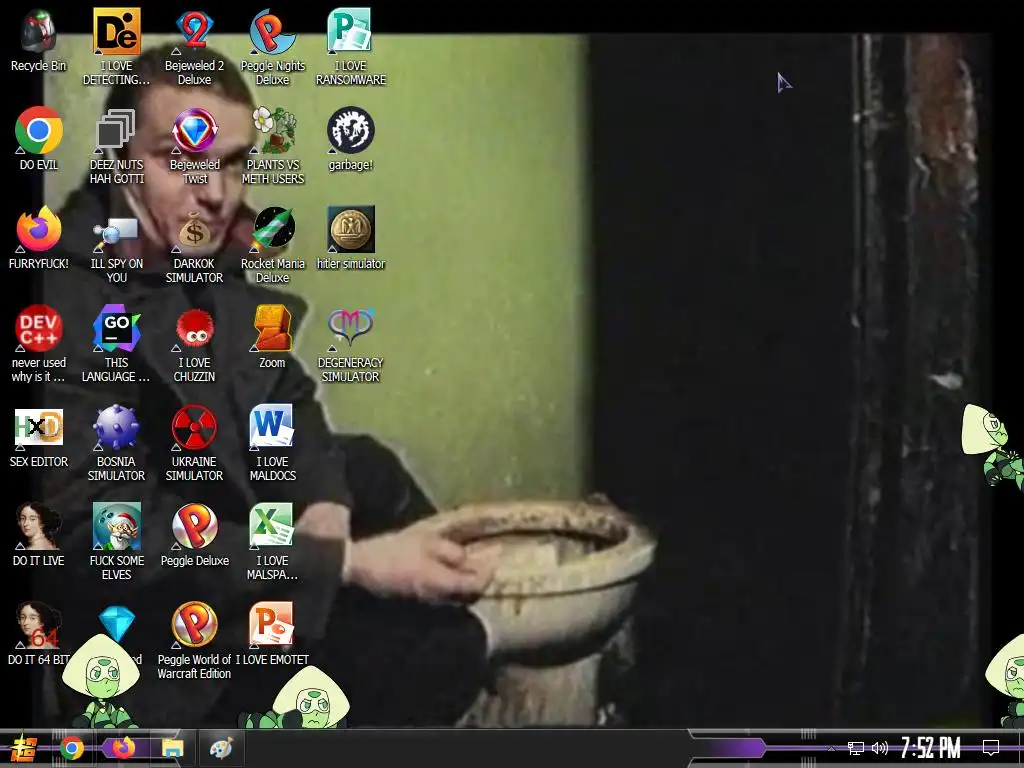Select the DO IT 64 BIT shortcut
This screenshot has width=1024, height=768.
click(39, 633)
